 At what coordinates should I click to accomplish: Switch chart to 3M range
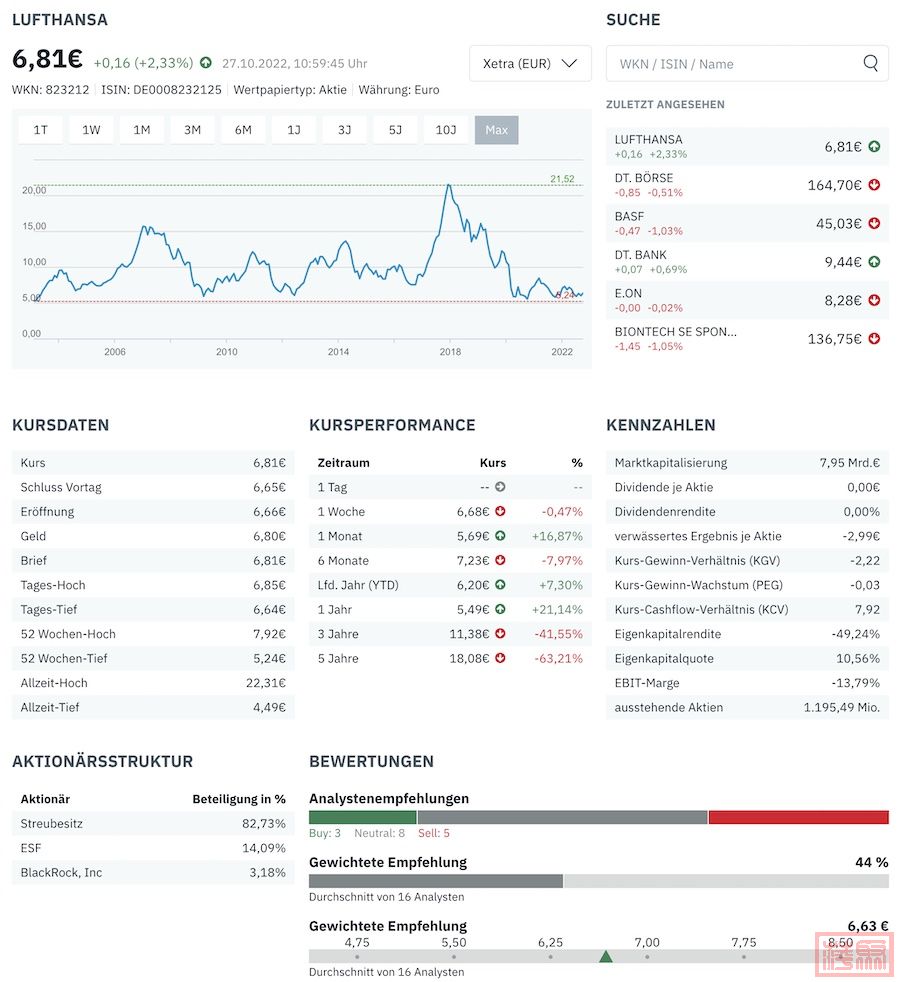pos(192,130)
